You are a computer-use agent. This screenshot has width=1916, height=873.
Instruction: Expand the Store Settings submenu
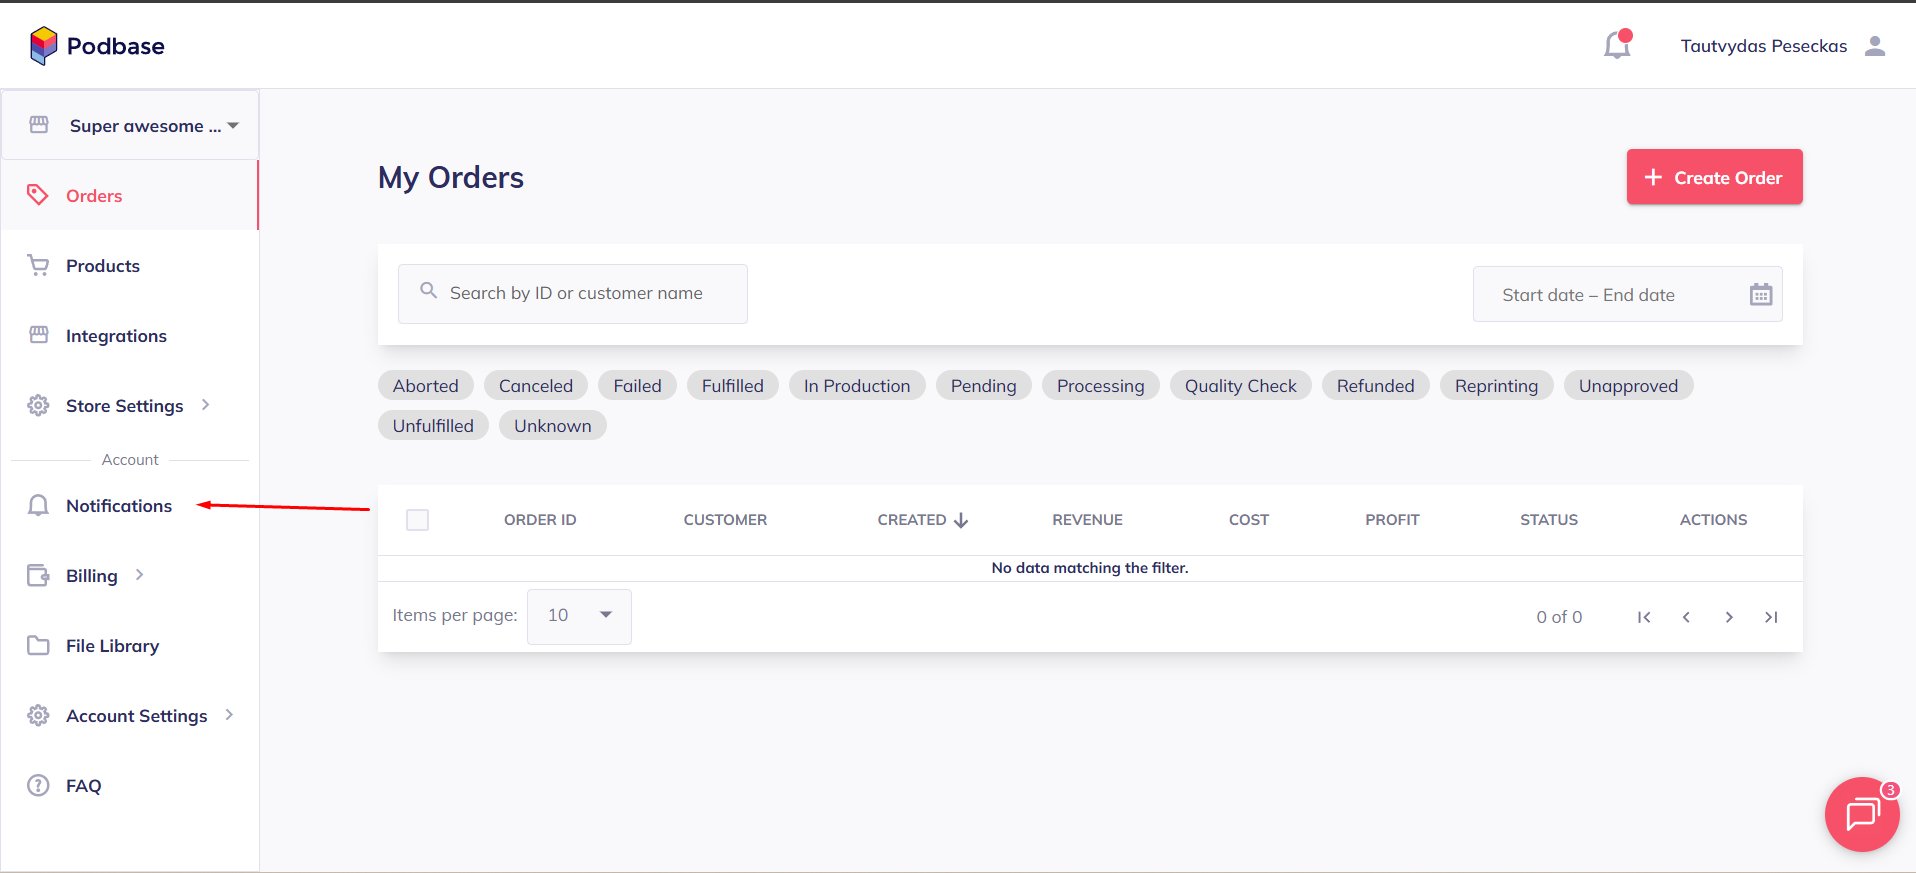pos(124,406)
